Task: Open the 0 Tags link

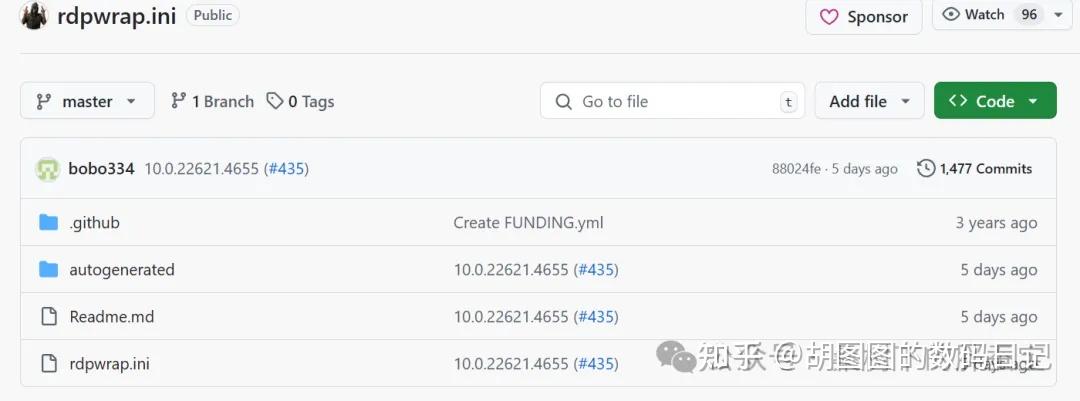Action: click(300, 101)
